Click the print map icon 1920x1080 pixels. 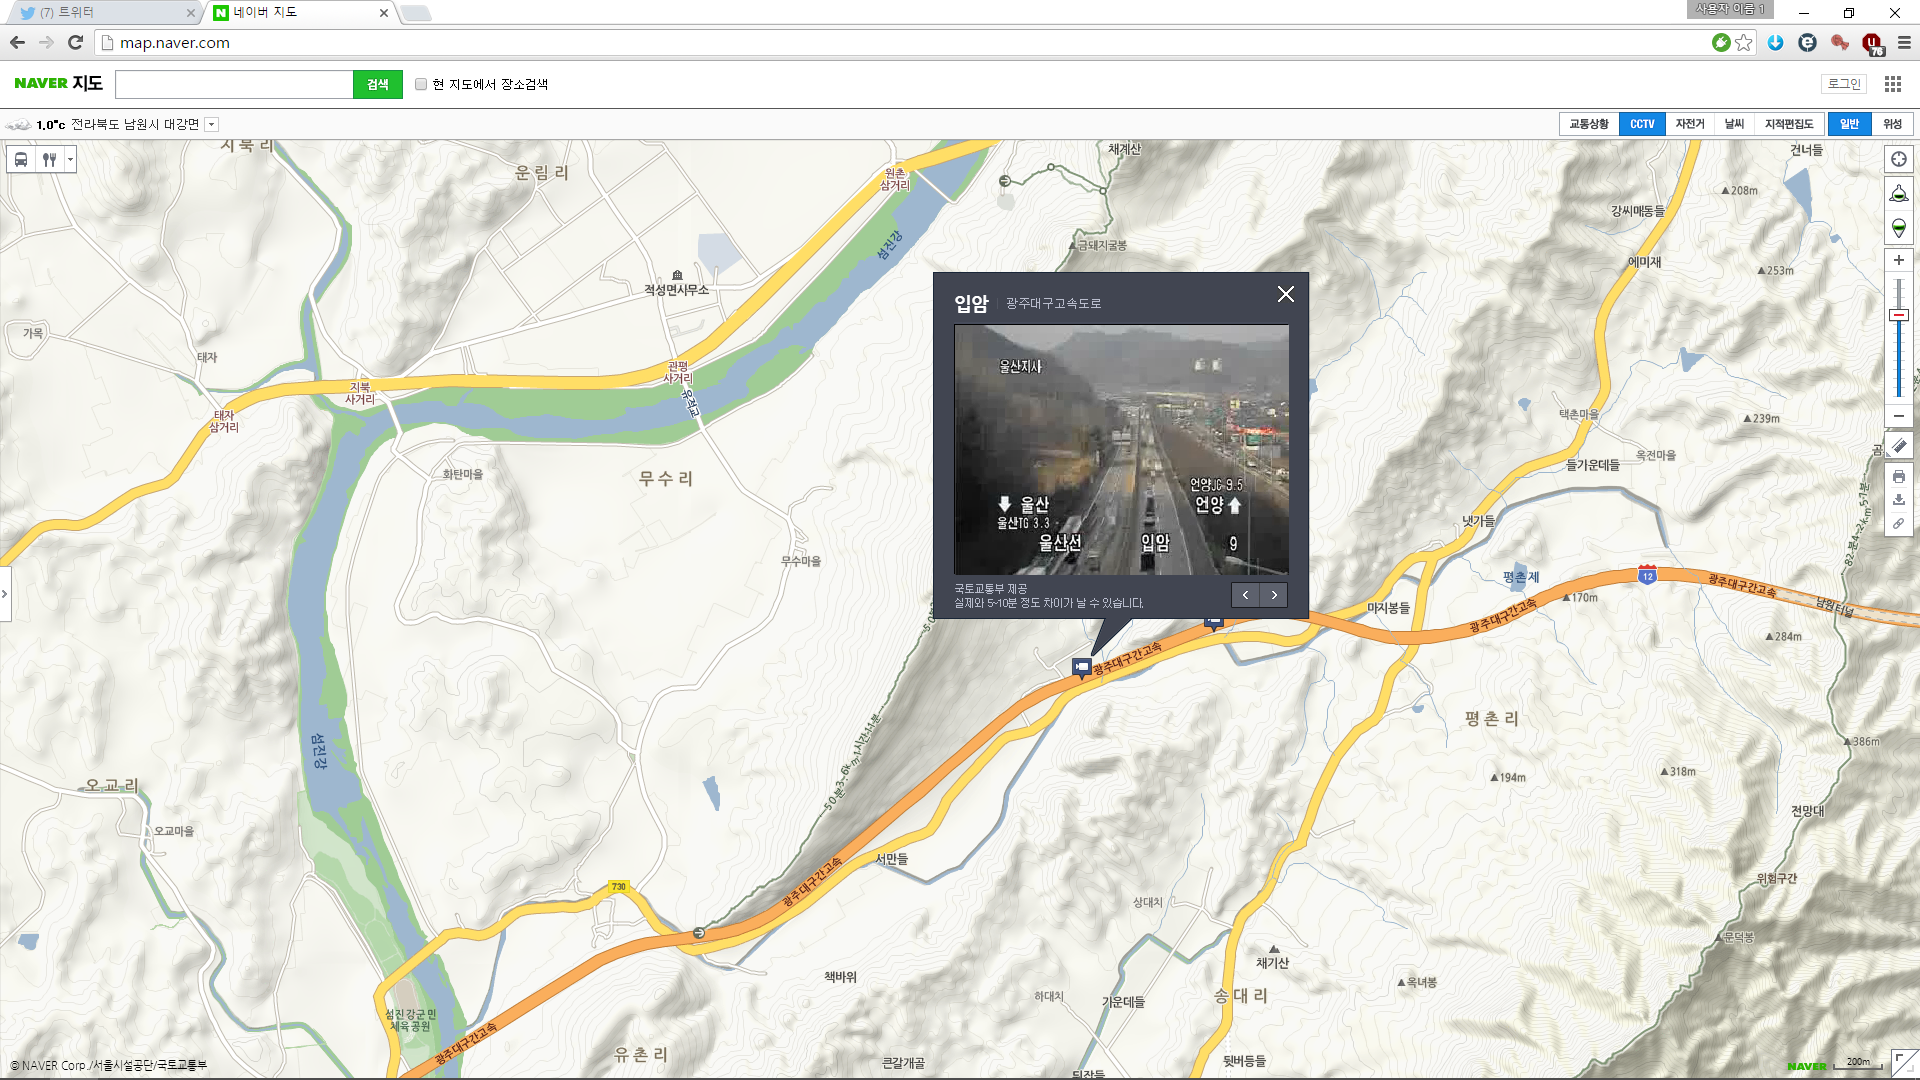pyautogui.click(x=1898, y=477)
